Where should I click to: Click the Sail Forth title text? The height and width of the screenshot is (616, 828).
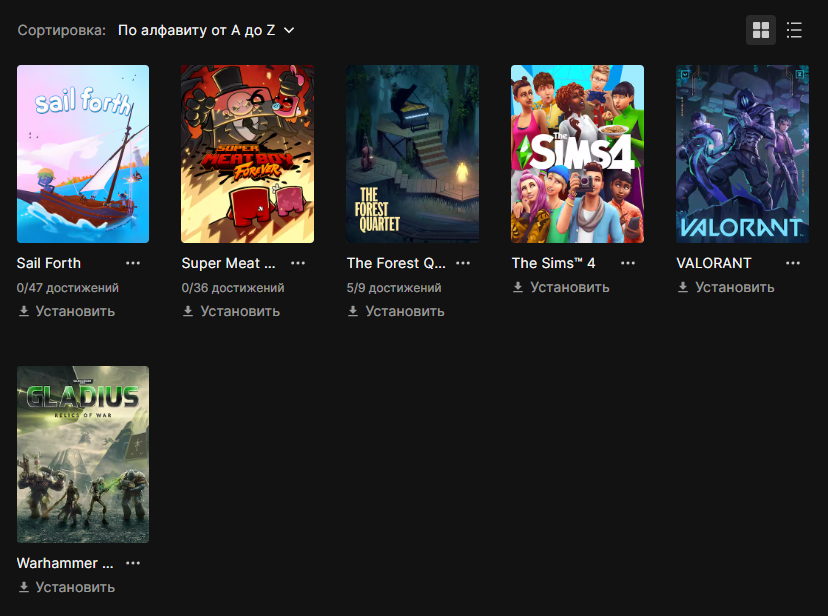[x=49, y=263]
